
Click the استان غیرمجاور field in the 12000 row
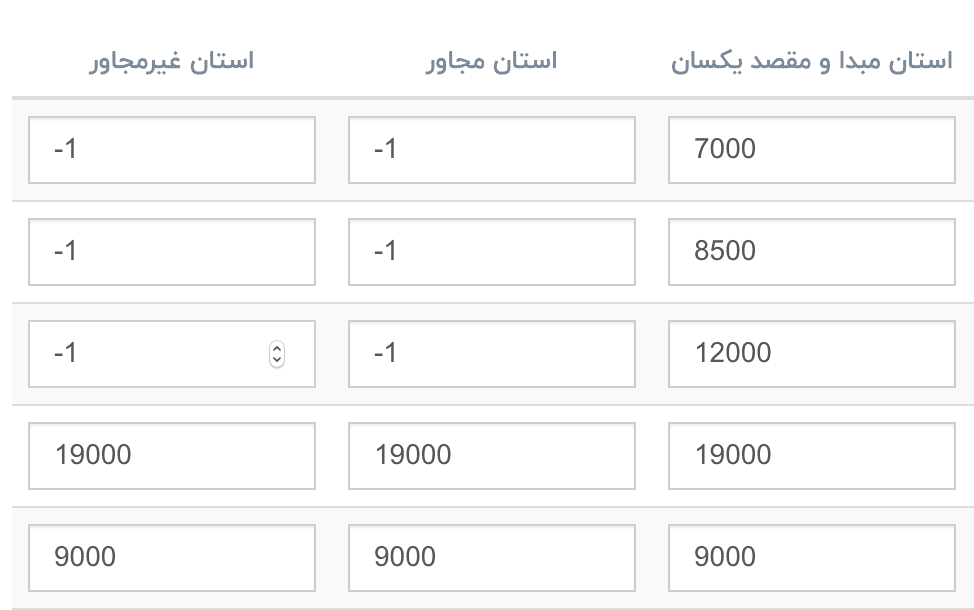pyautogui.click(x=150, y=354)
